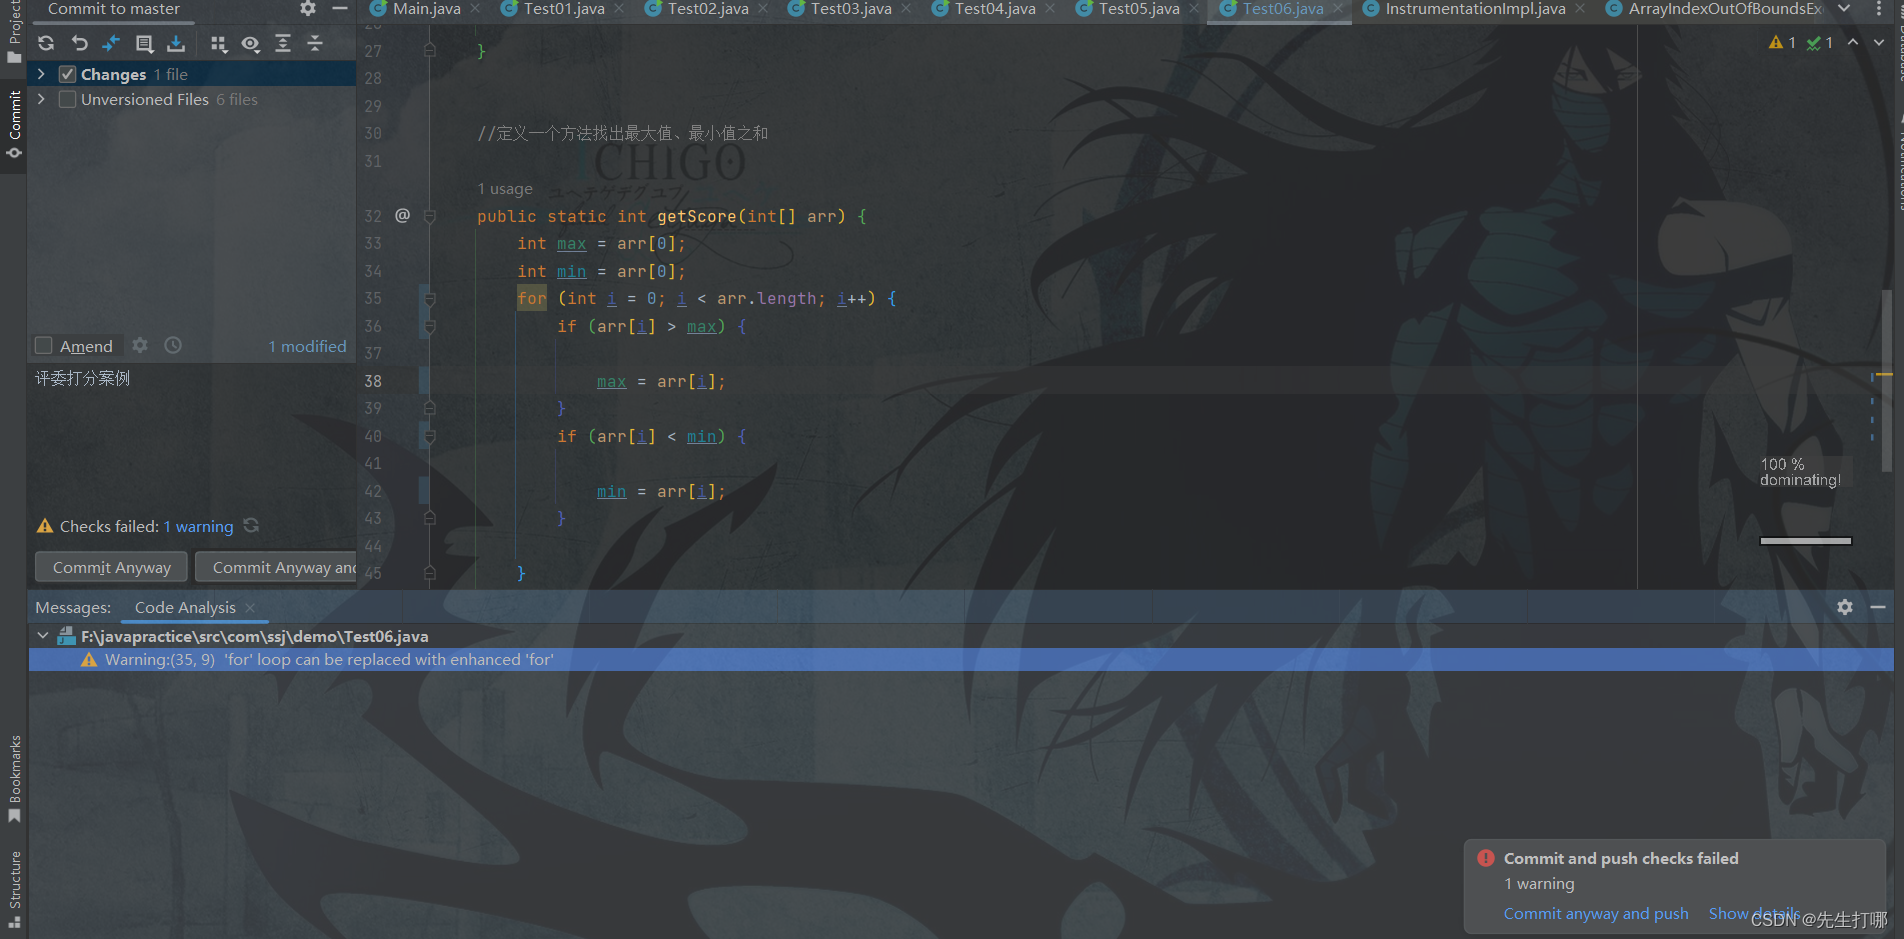
Task: Collapse the Test06.java messages node
Action: point(42,636)
